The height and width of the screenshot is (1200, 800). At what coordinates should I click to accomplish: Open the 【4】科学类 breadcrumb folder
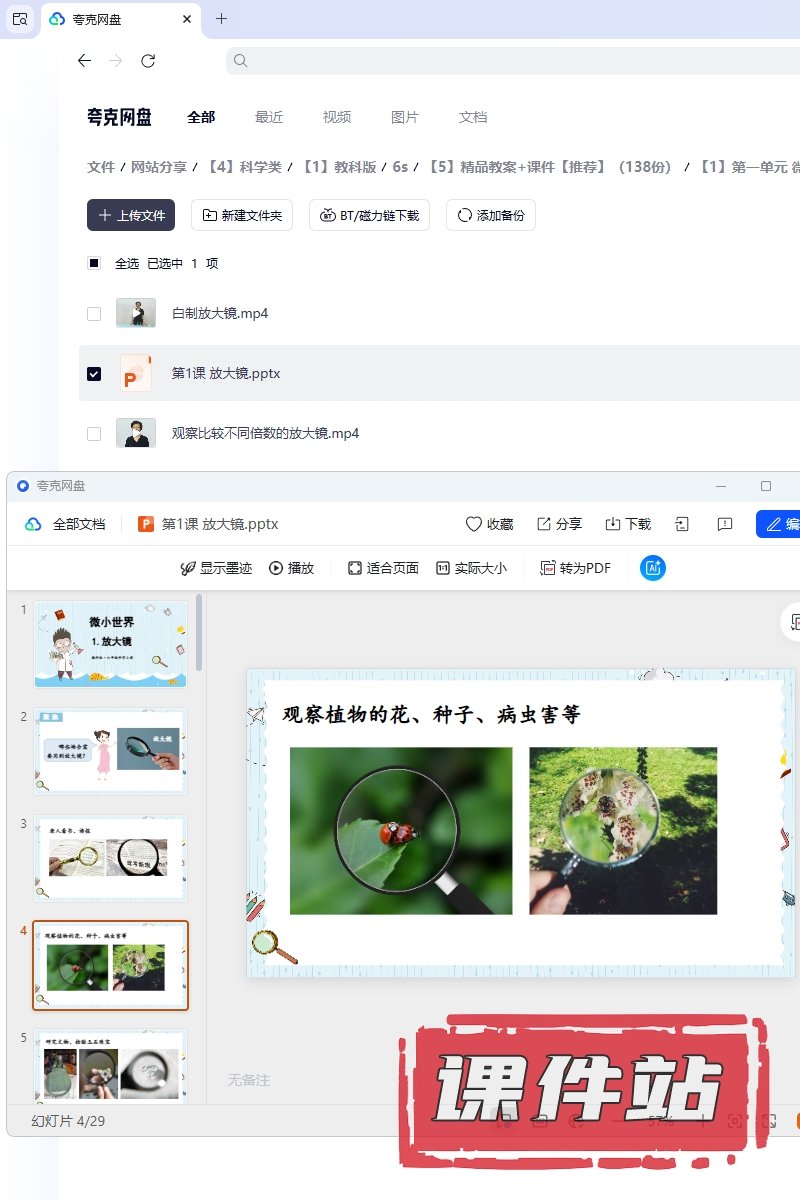pyautogui.click(x=245, y=167)
